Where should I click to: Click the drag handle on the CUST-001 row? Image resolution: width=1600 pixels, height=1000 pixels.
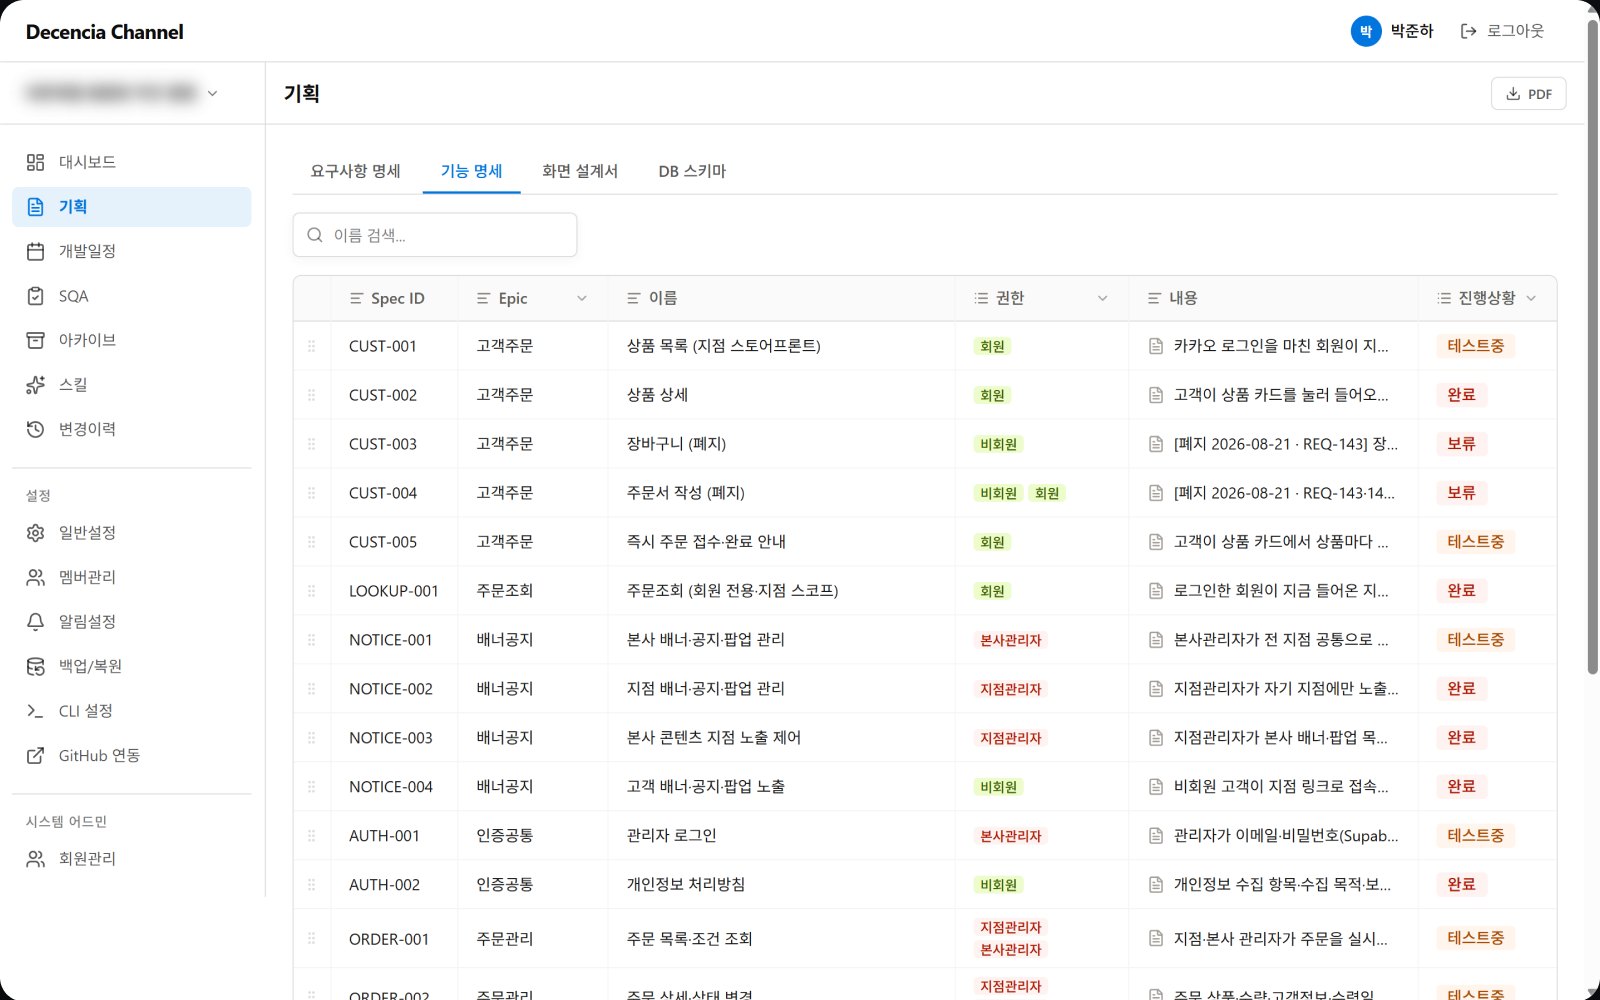(312, 346)
